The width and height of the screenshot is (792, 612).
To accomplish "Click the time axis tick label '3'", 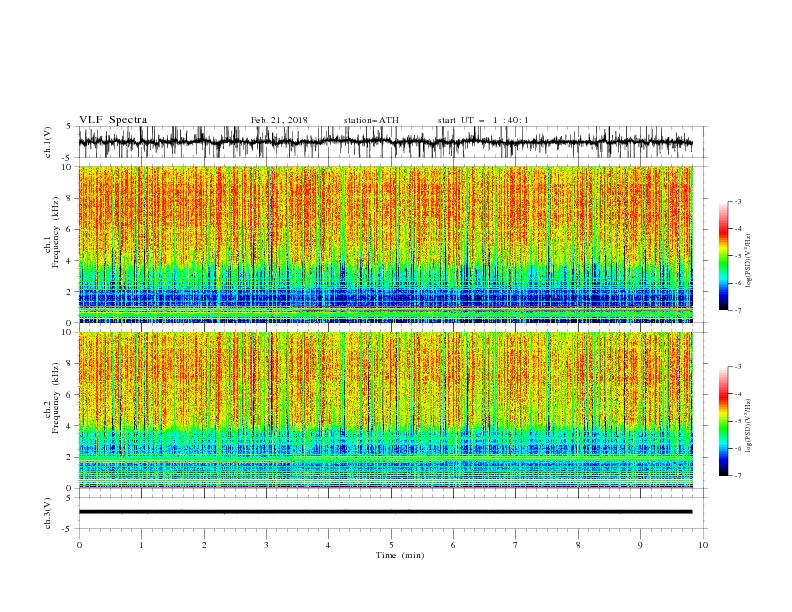I will [266, 545].
